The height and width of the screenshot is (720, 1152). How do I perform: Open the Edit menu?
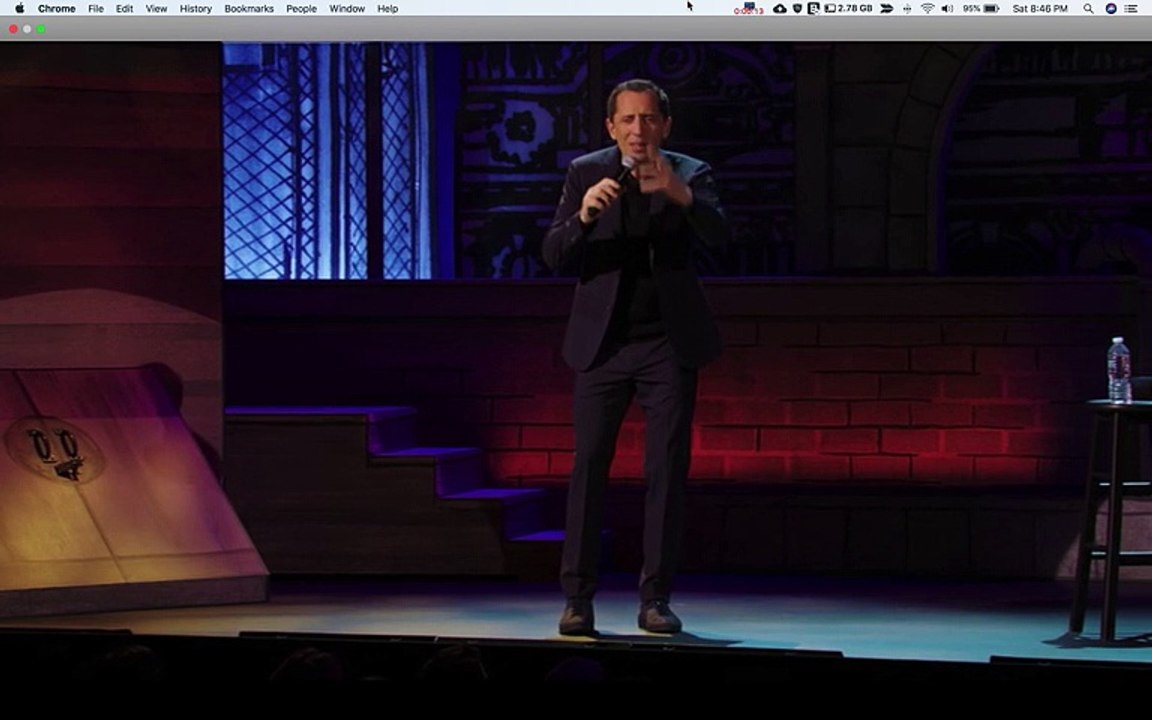click(124, 9)
